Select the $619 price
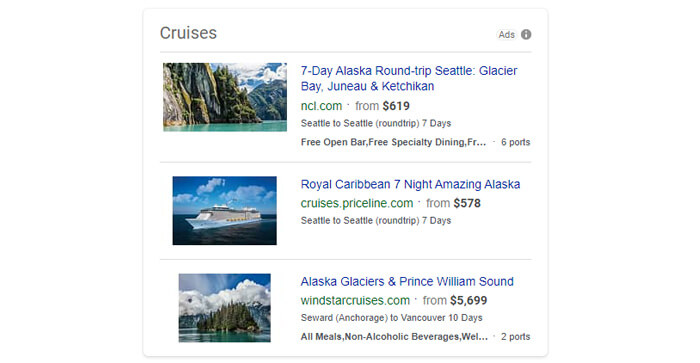Image resolution: width=700 pixels, height=363 pixels. pos(396,106)
